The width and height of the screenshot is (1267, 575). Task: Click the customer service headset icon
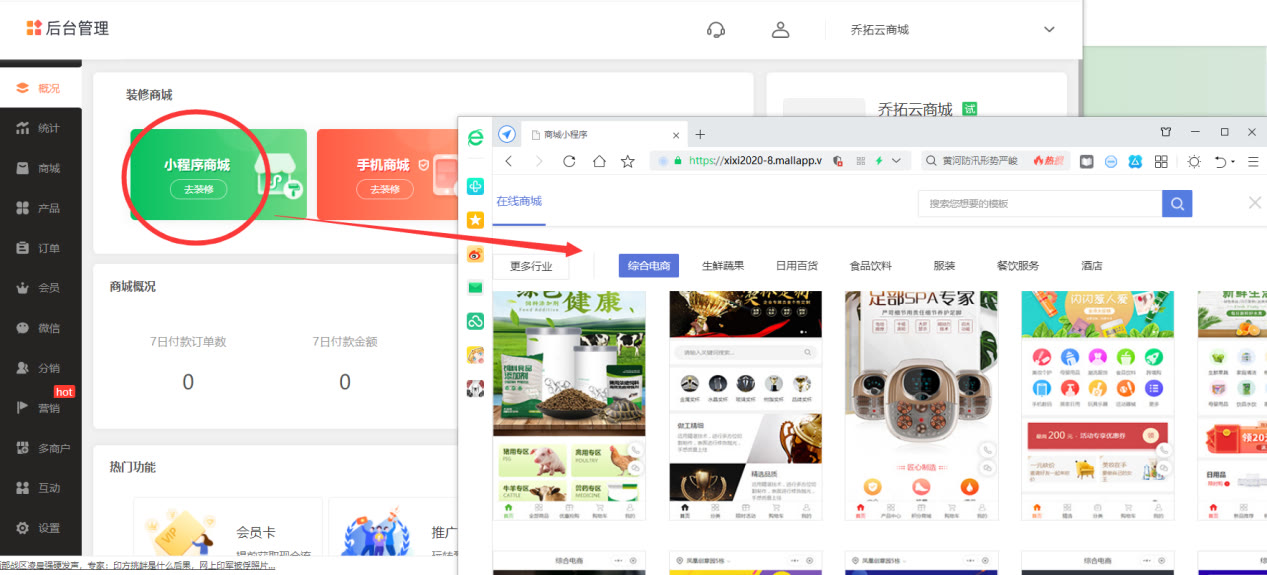click(x=716, y=30)
